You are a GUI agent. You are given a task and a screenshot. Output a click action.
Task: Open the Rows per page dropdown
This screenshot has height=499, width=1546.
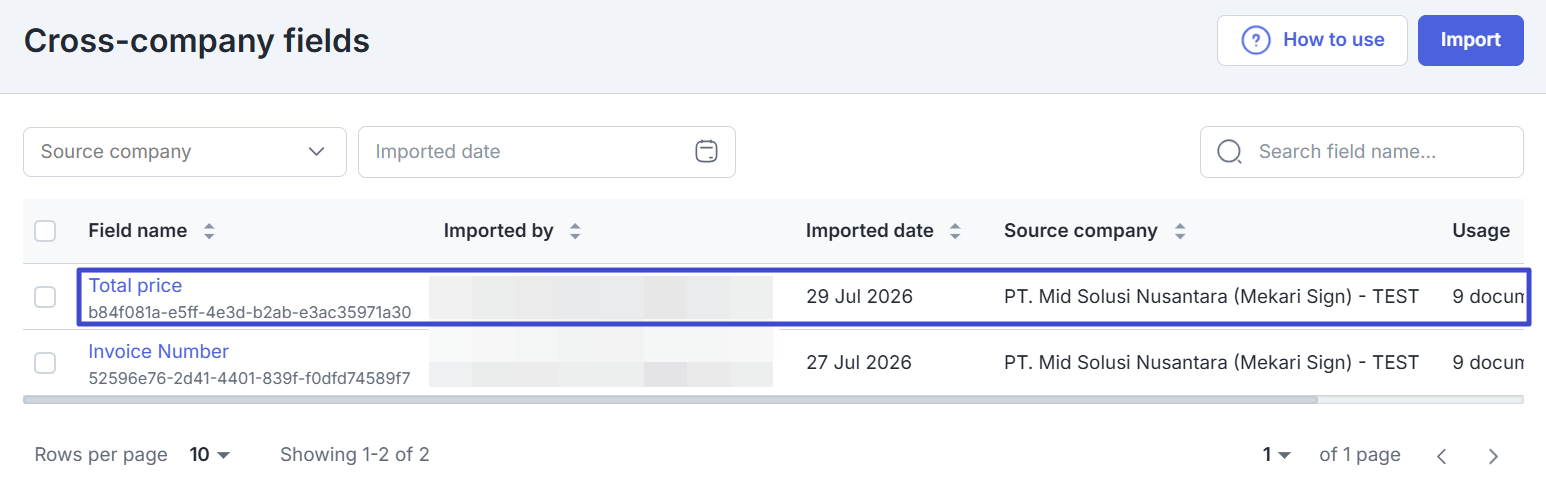[x=210, y=455]
